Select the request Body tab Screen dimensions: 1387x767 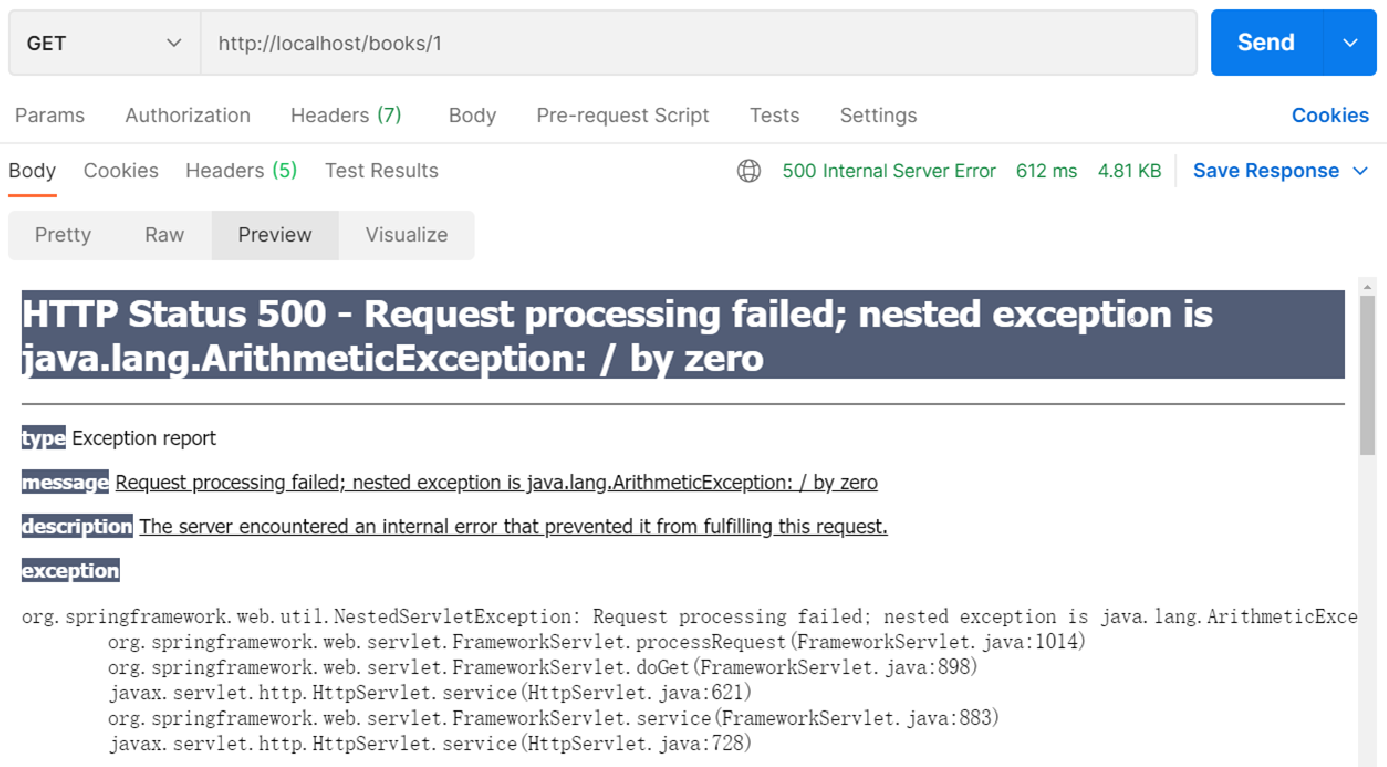tap(472, 115)
